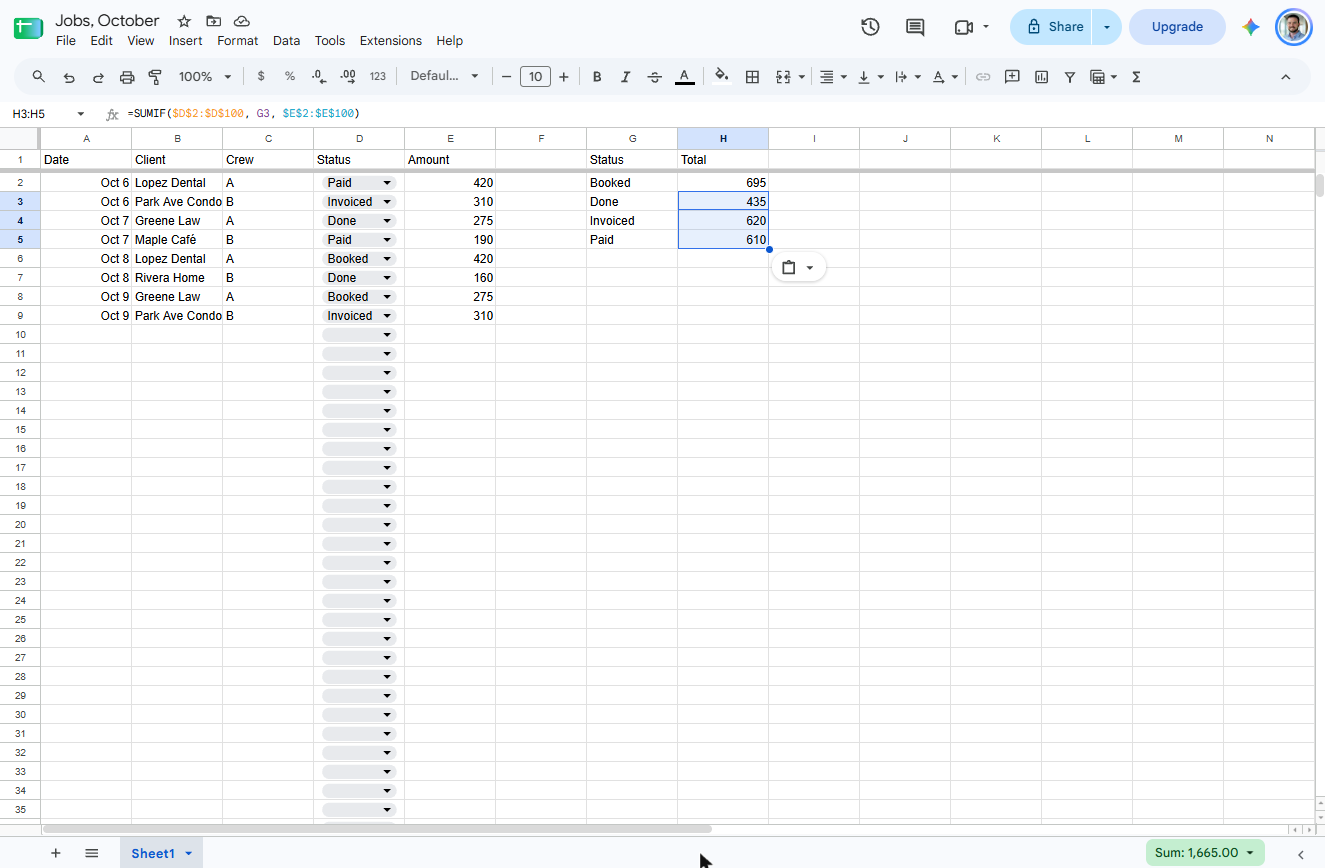Open the fill color bucket picker
The image size is (1325, 868).
722,77
